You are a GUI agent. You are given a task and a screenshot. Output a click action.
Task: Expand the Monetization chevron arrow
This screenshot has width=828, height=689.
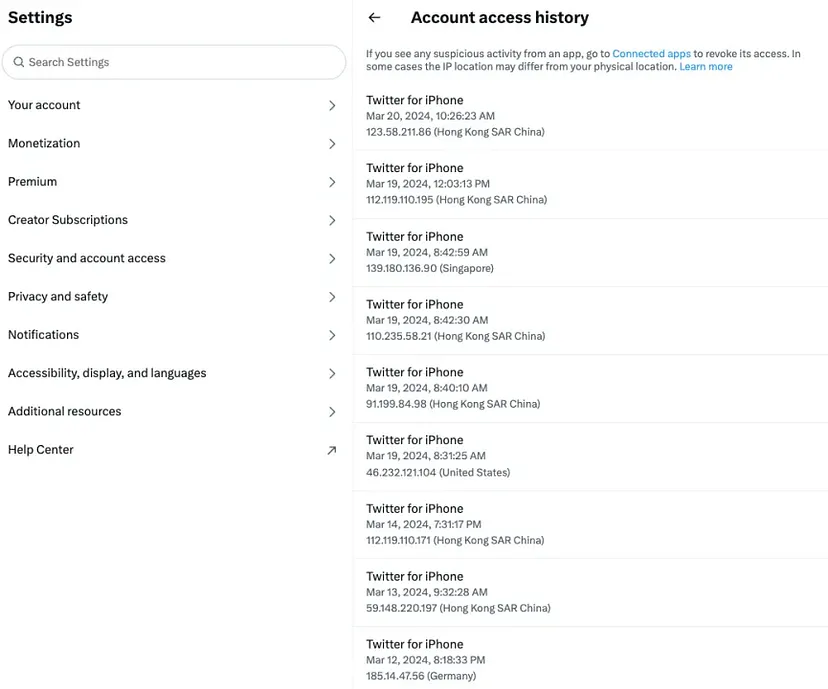[x=332, y=144]
